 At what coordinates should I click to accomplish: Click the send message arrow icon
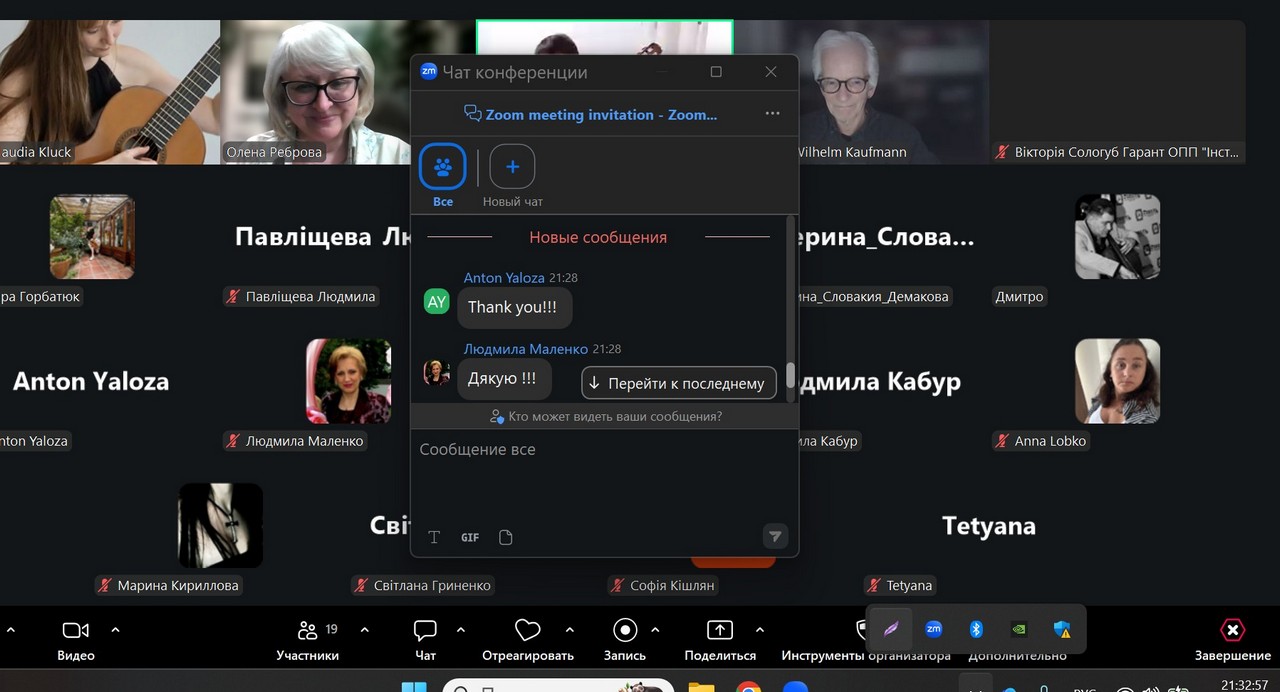click(775, 536)
